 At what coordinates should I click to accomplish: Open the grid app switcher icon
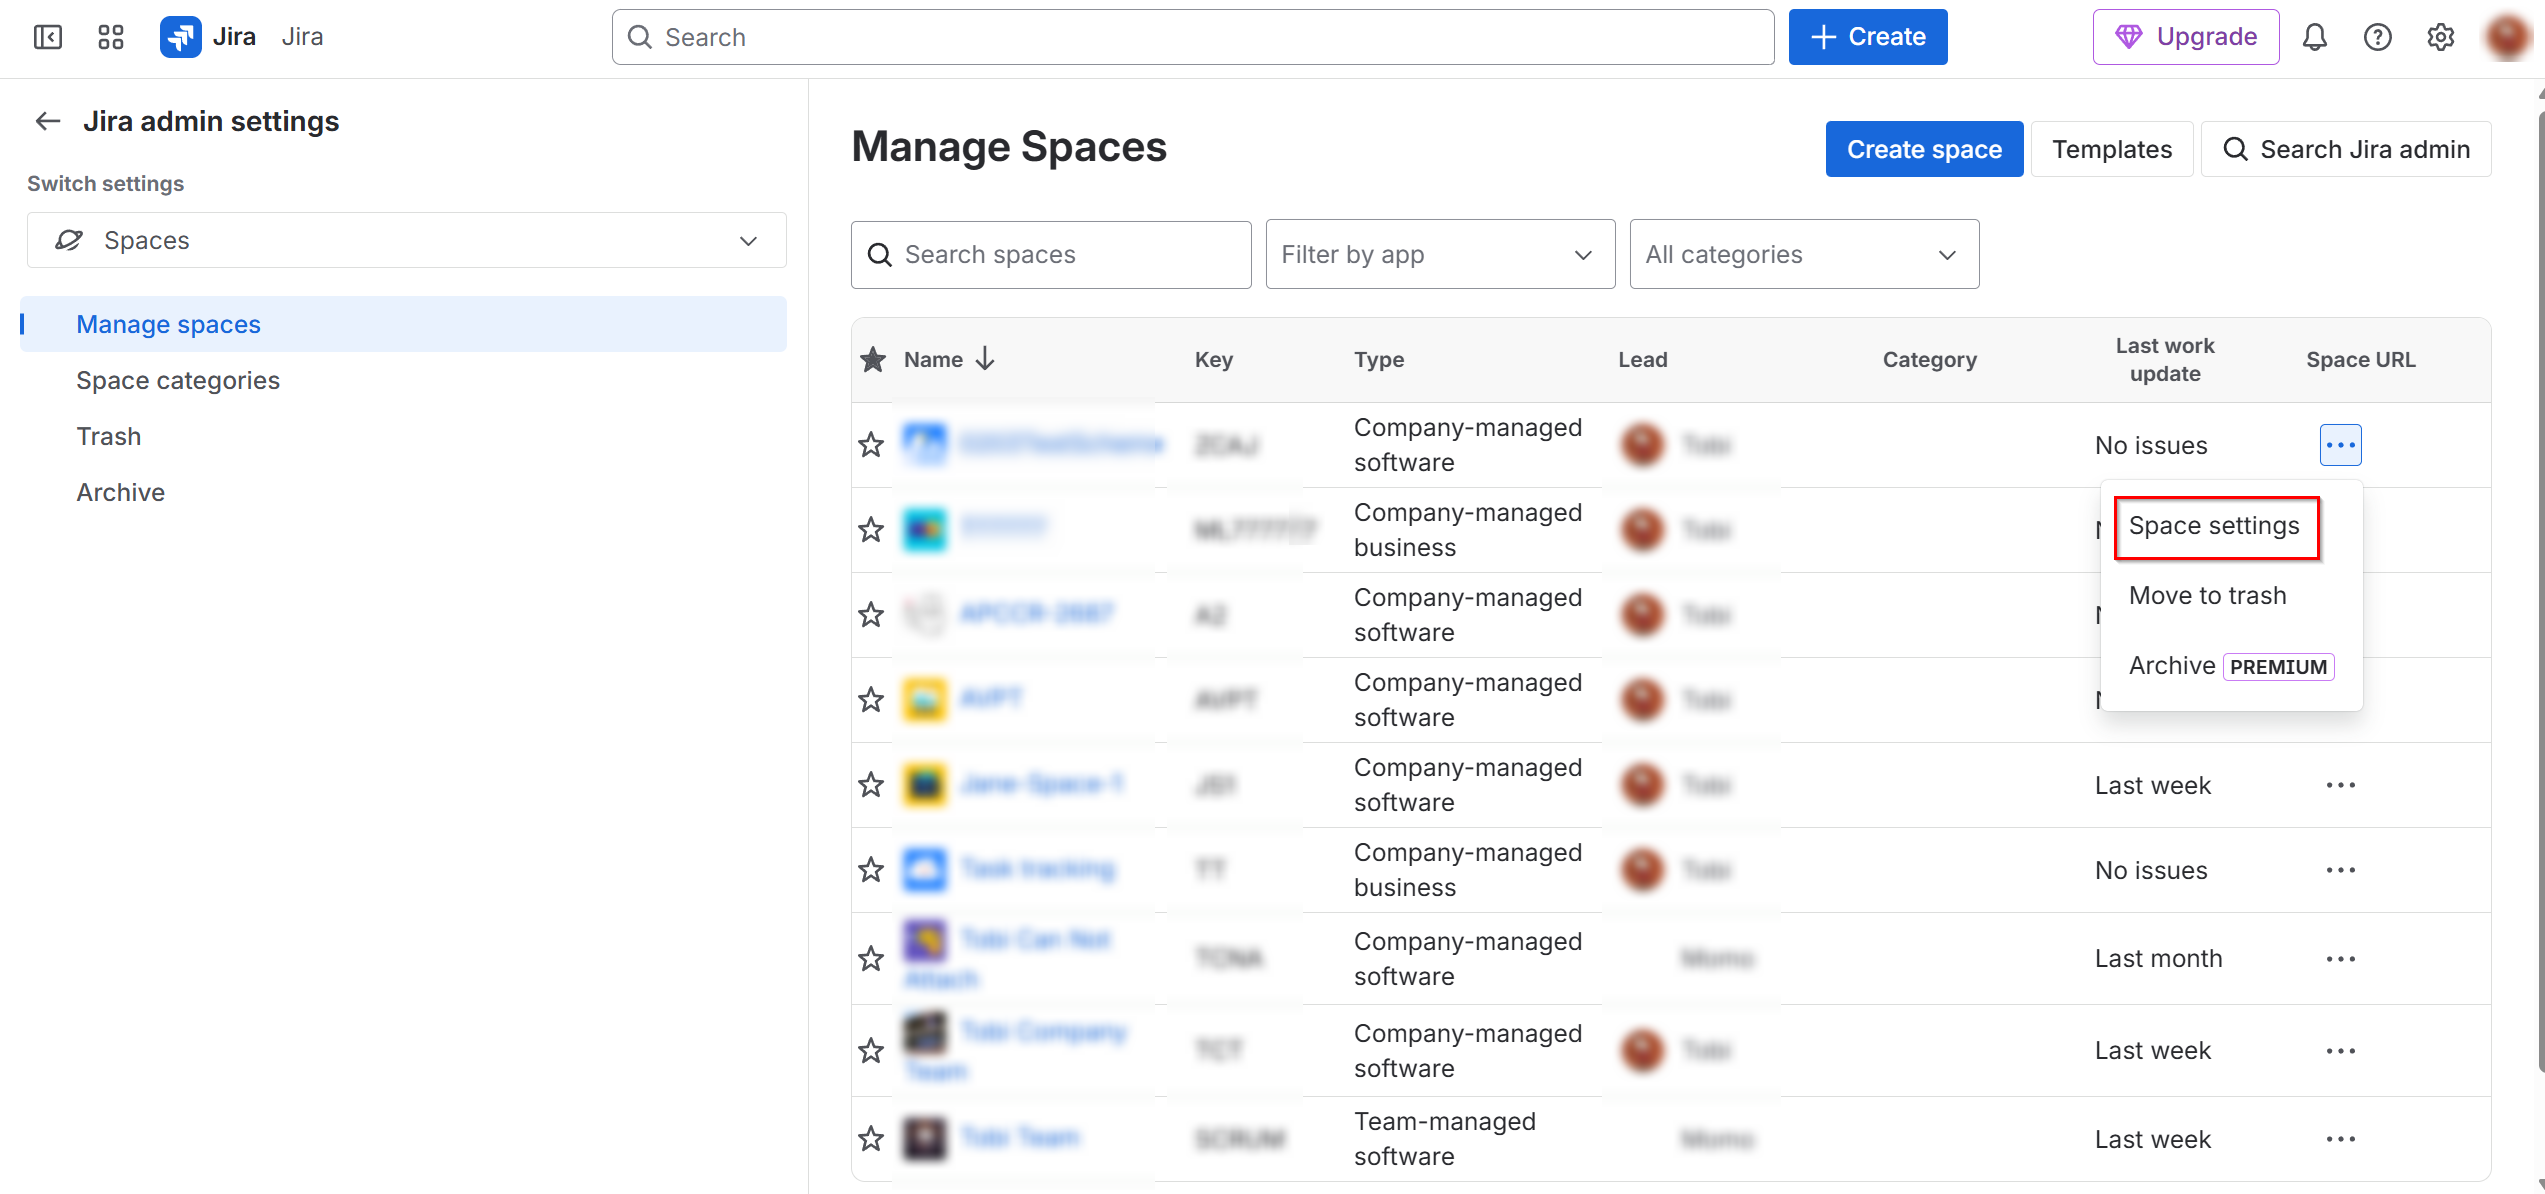[x=110, y=37]
